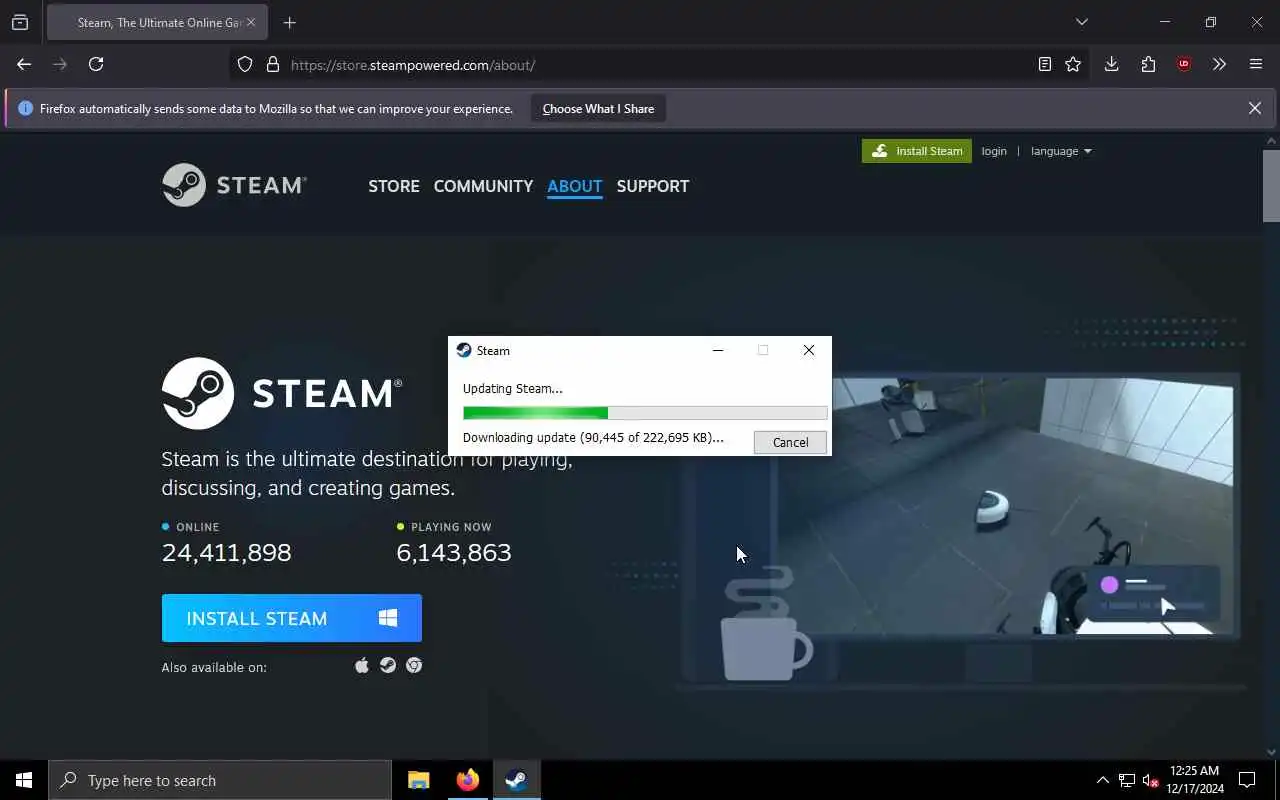
Task: Click the Steam logo in the page header
Action: pyautogui.click(x=234, y=185)
